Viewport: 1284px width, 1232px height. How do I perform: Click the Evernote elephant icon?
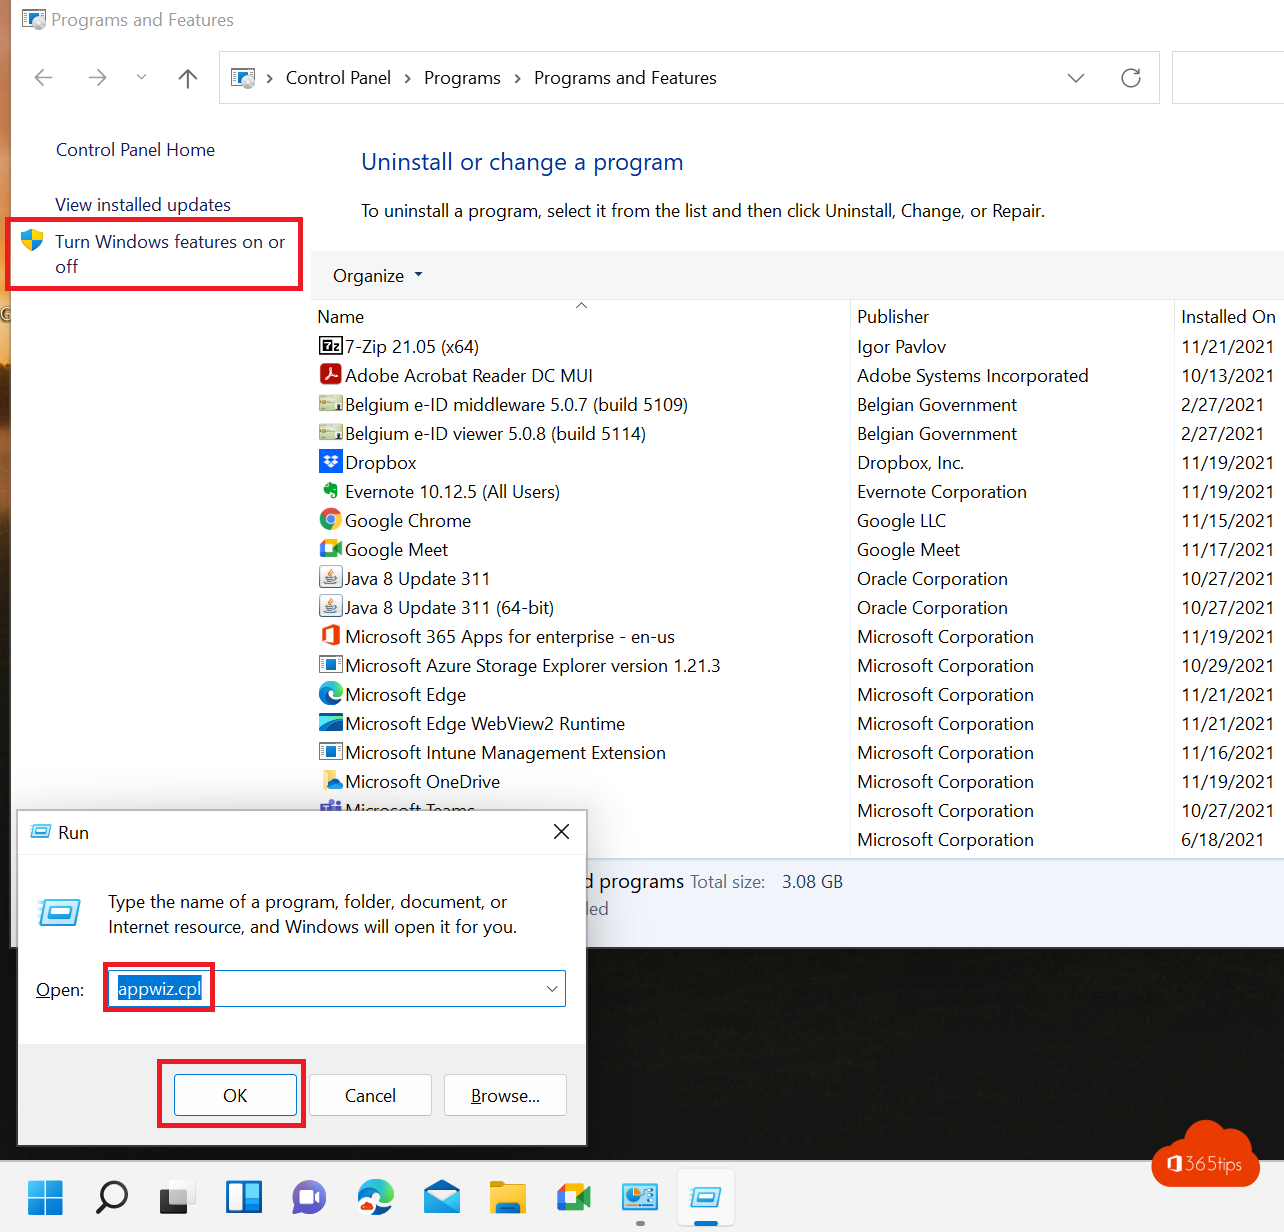coord(330,491)
